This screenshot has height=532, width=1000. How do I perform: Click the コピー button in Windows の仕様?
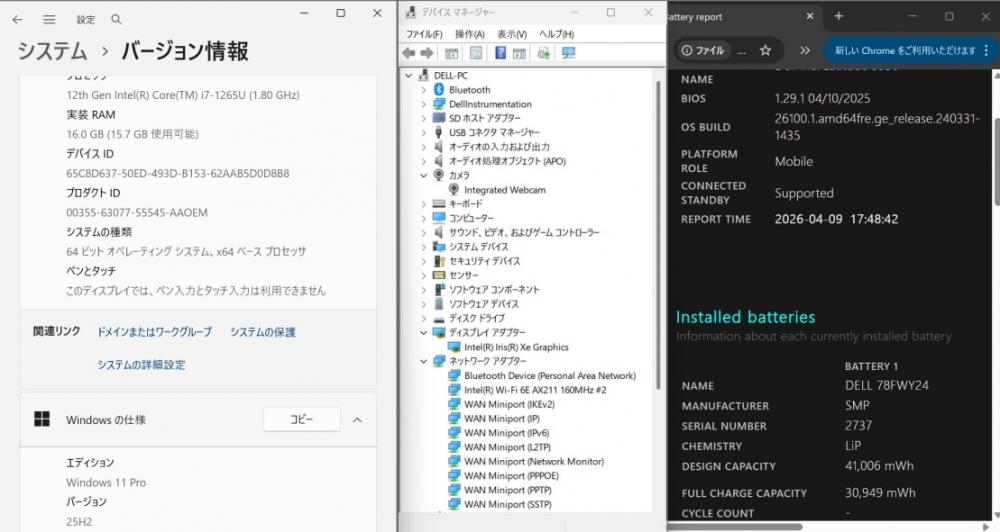tap(302, 419)
